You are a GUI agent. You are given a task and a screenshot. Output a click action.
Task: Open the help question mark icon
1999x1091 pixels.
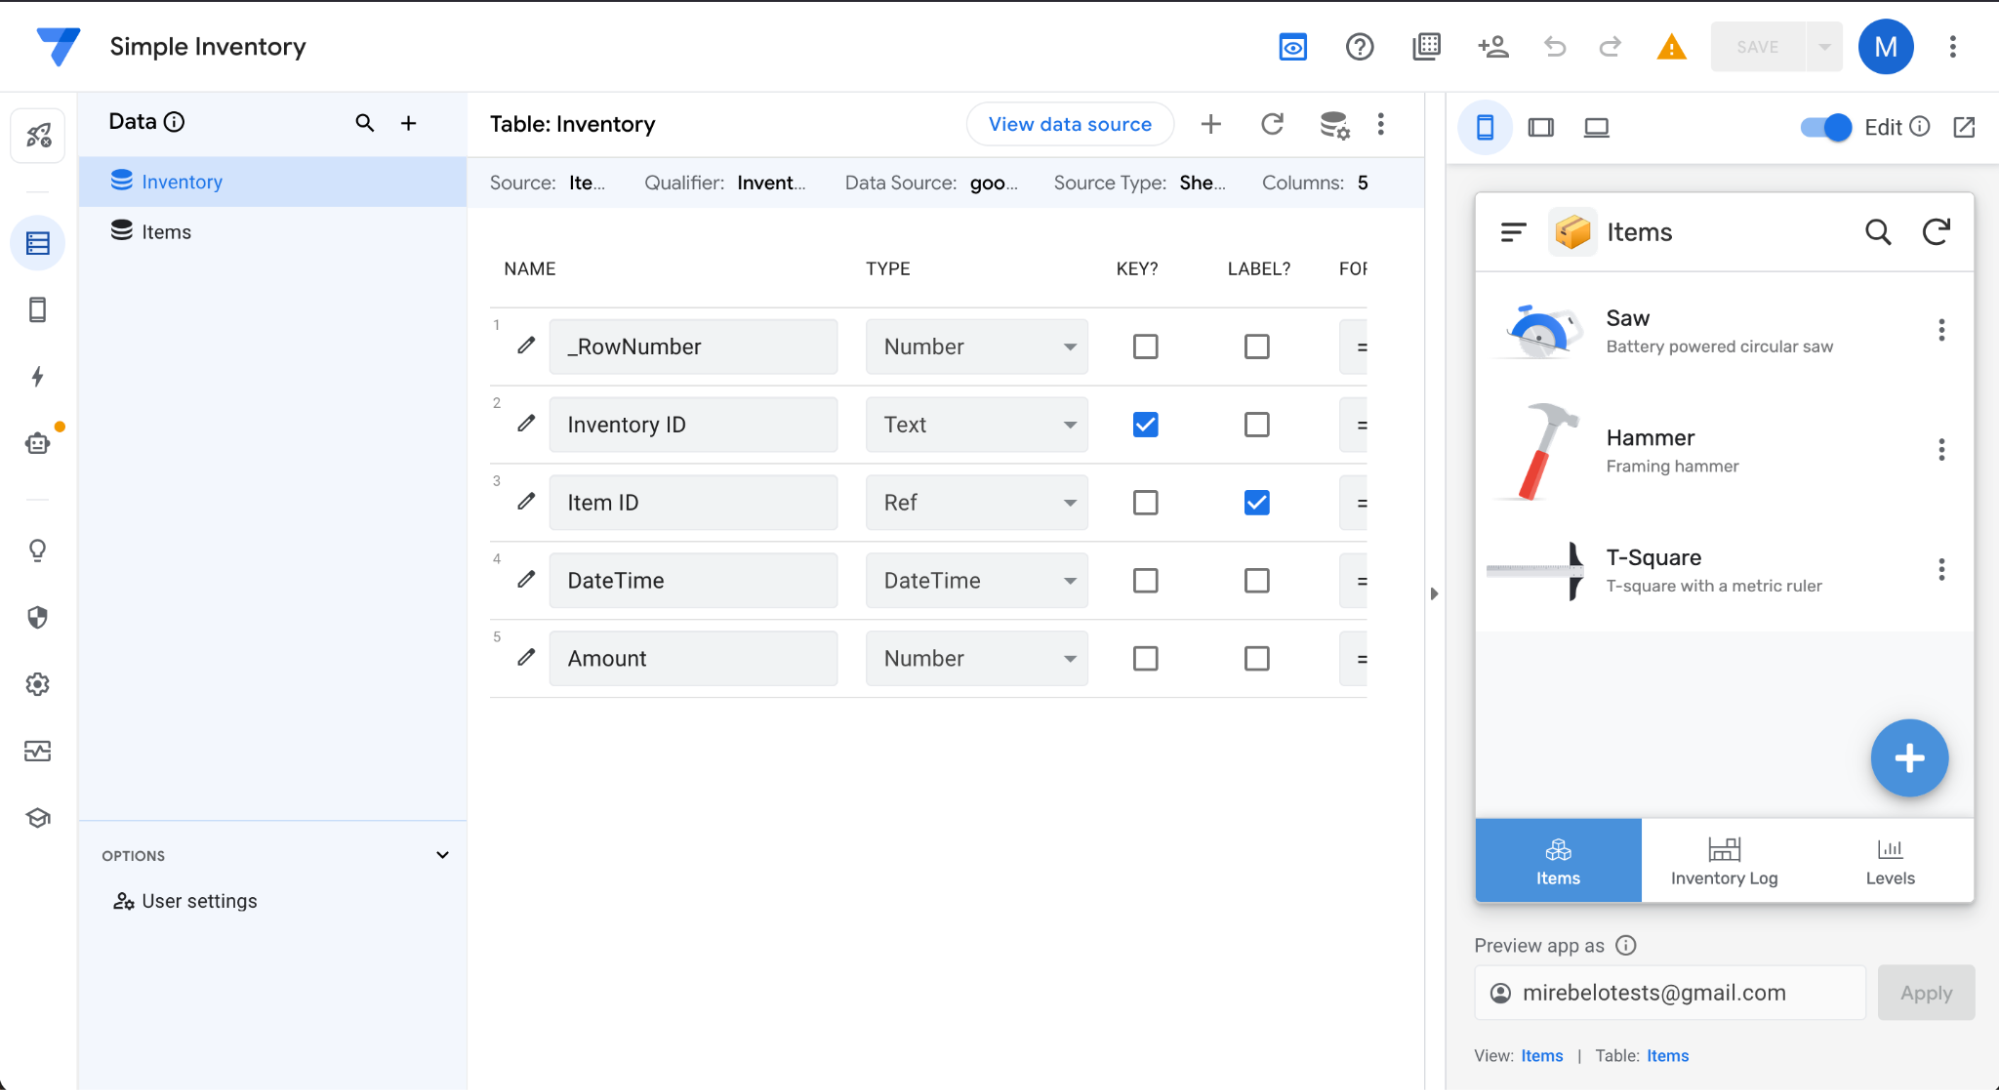[1359, 46]
